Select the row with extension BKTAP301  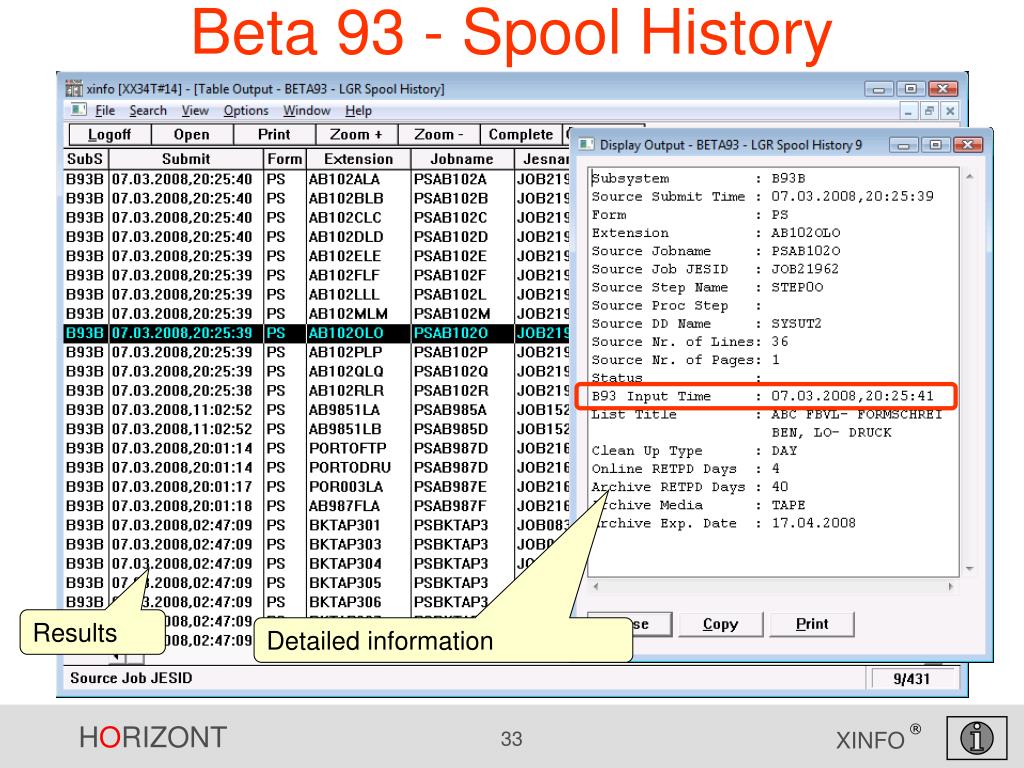point(317,526)
